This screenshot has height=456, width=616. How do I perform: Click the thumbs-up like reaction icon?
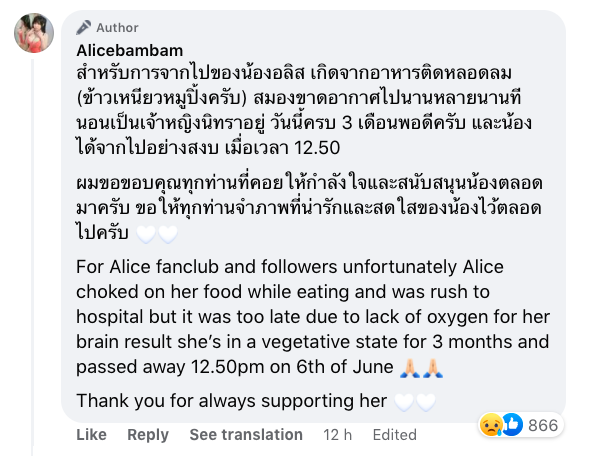(x=511, y=423)
